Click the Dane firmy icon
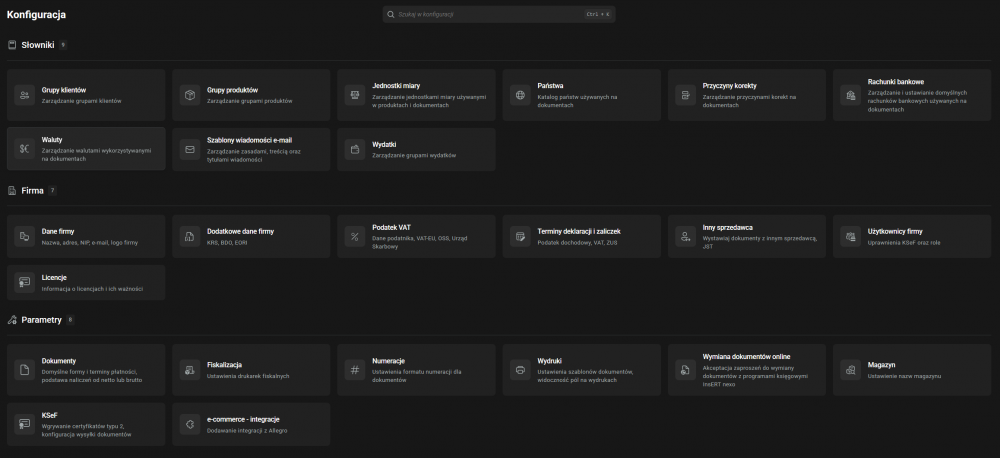1000x458 pixels. (x=24, y=237)
